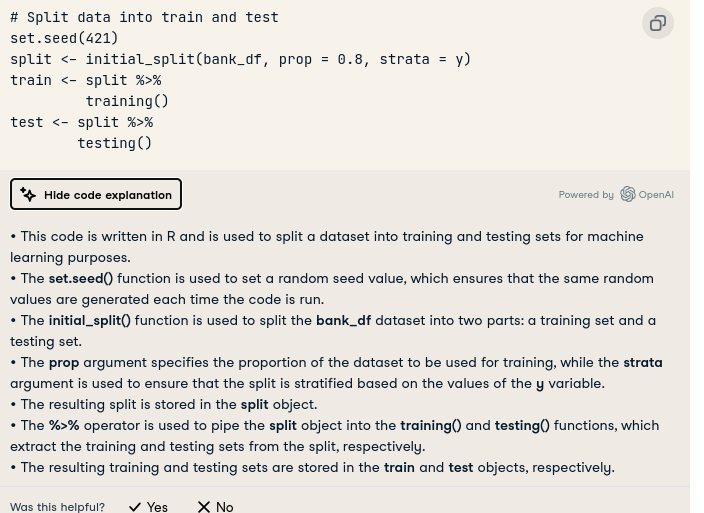
Task: Click bold 'bank_df' in the explanation
Action: pos(343,320)
